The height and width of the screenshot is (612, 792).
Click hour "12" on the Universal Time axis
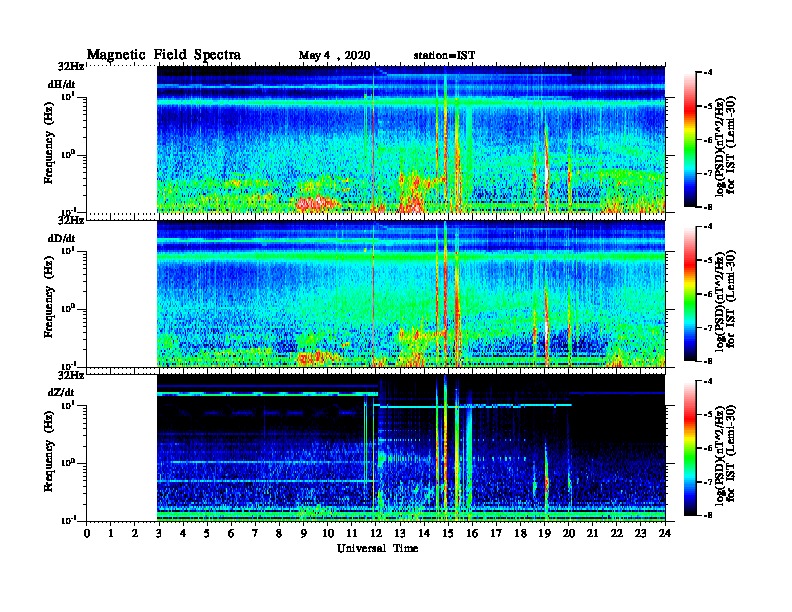pos(376,534)
